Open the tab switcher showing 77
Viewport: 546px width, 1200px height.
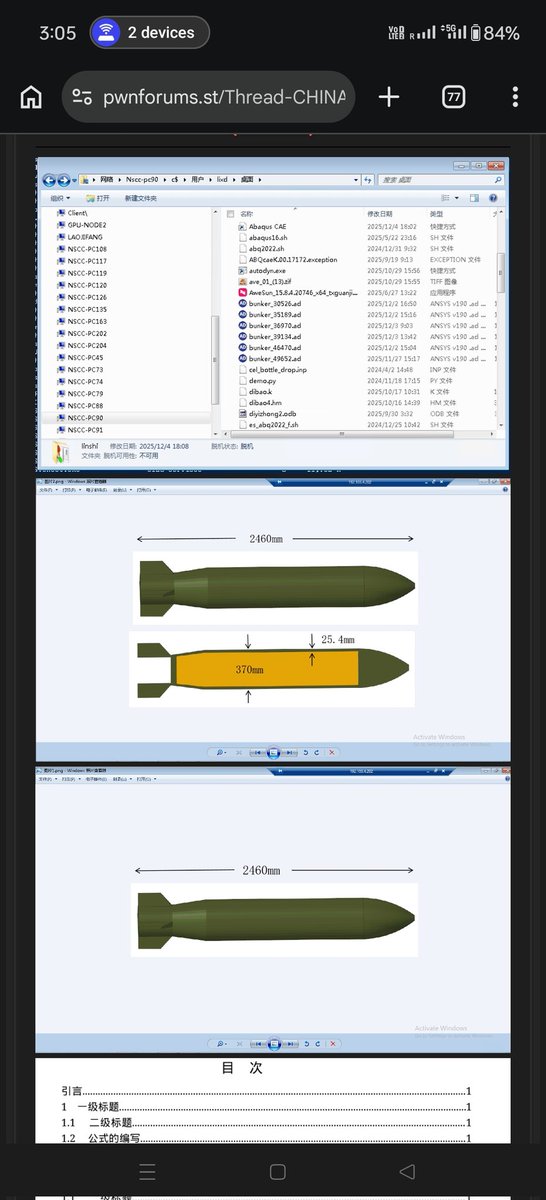453,97
